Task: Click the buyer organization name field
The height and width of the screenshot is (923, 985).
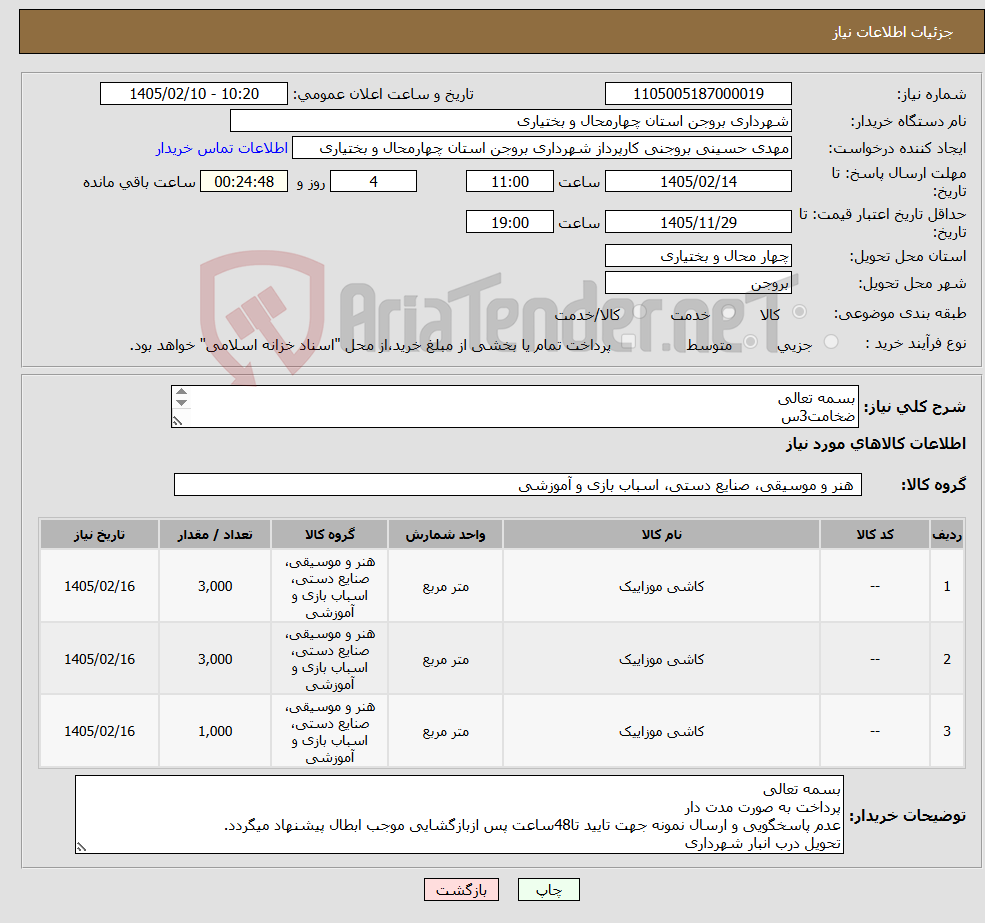Action: [511, 121]
